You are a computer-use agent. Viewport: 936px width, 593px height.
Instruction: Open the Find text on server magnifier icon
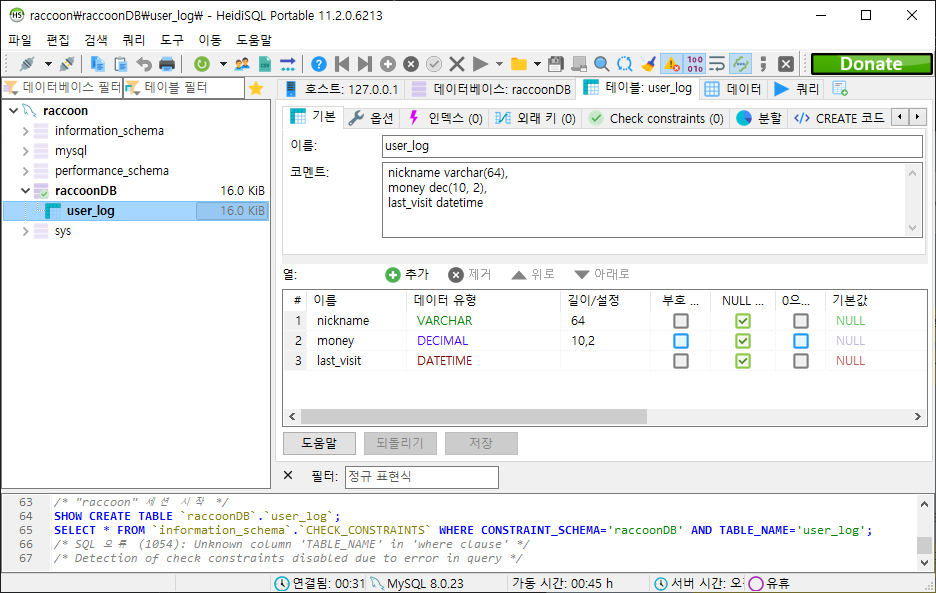click(x=602, y=63)
